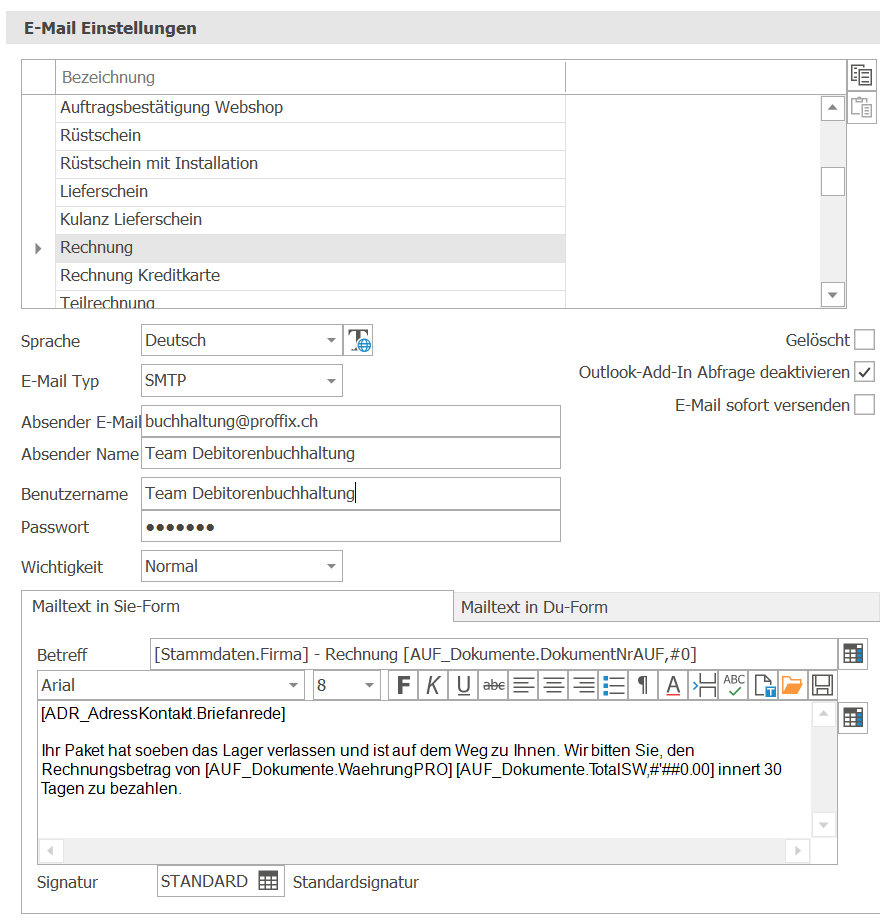This screenshot has width=890, height=923.
Task: Open the Sprache dropdown
Action: pyautogui.click(x=331, y=340)
